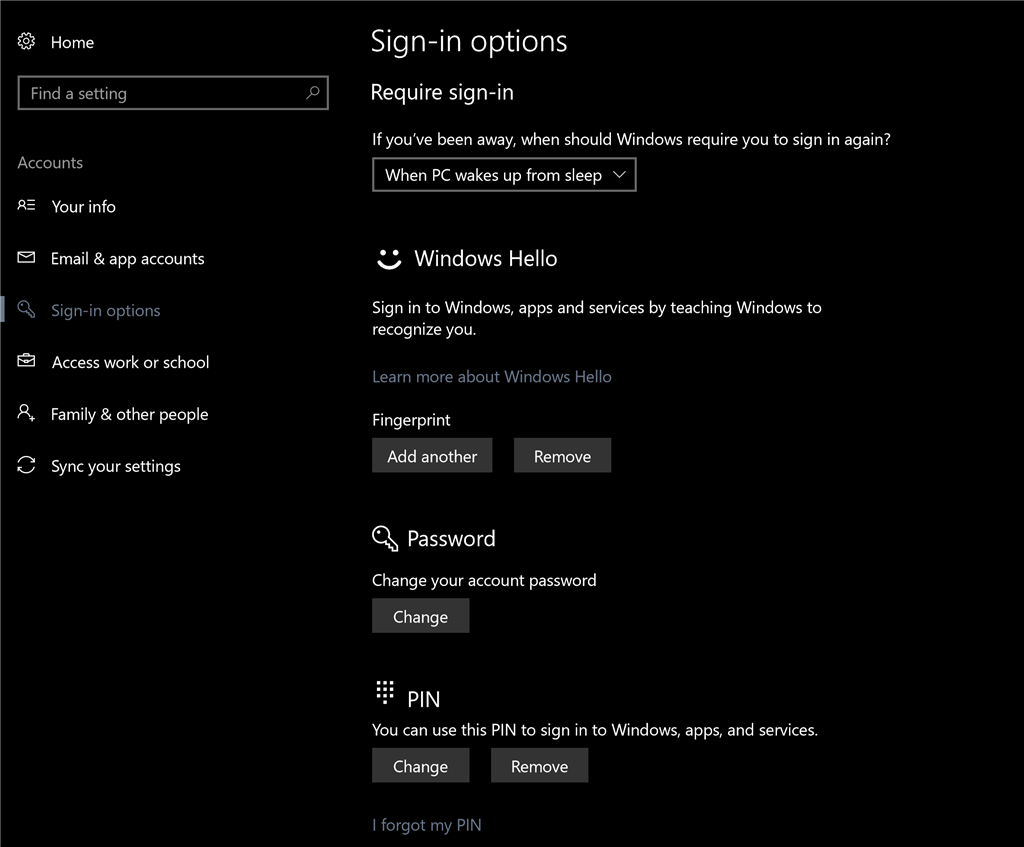Click the Sync your settings arrows icon
The image size is (1024, 847).
tap(26, 465)
